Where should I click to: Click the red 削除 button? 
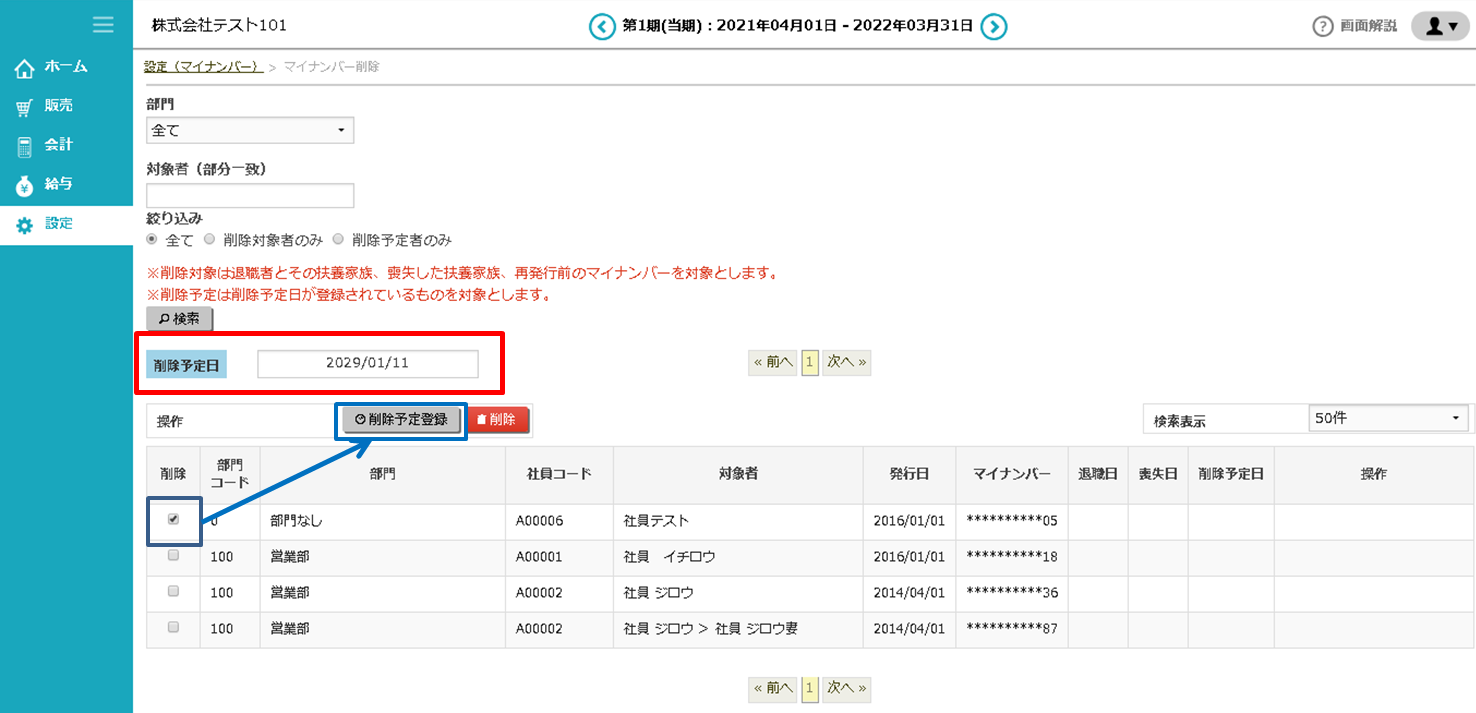coord(497,420)
